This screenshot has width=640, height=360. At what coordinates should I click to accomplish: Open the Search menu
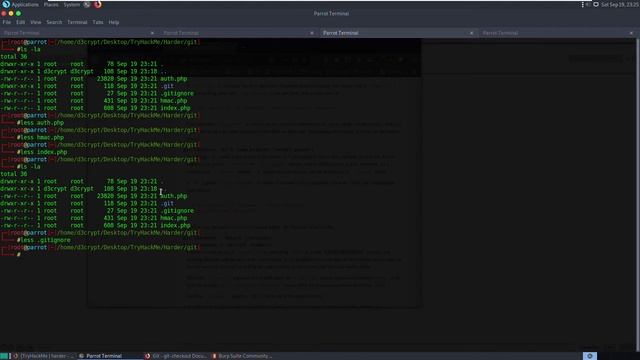click(54, 22)
